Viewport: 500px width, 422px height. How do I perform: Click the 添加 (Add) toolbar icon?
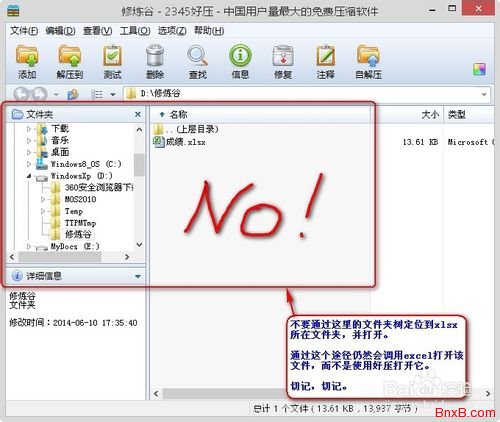(x=27, y=55)
